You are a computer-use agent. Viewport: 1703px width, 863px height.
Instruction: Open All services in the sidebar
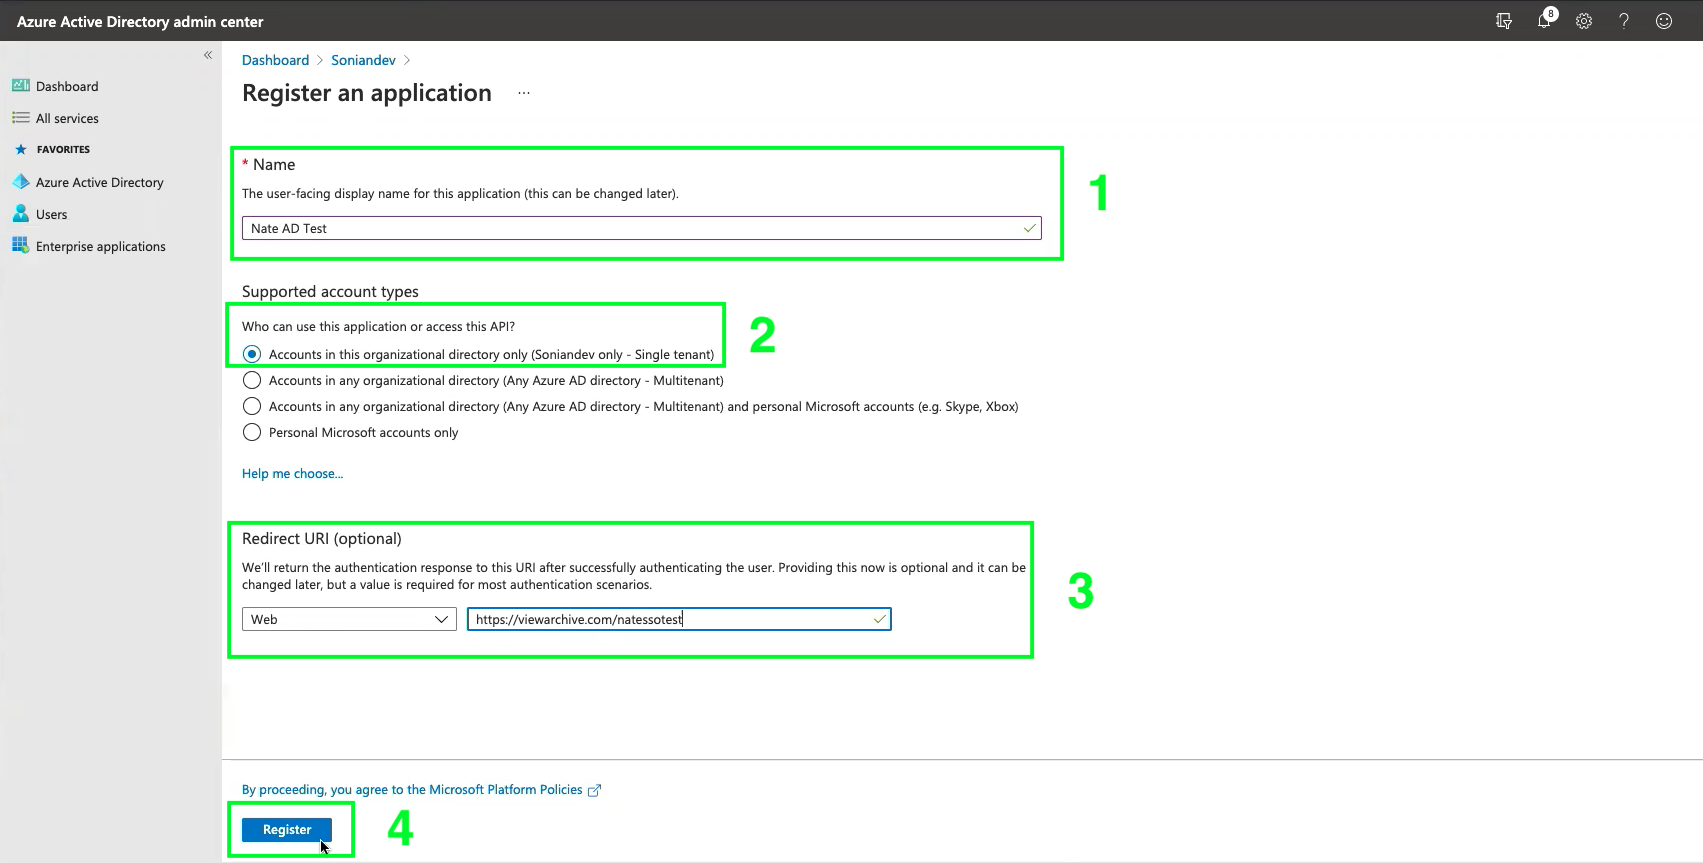(67, 118)
